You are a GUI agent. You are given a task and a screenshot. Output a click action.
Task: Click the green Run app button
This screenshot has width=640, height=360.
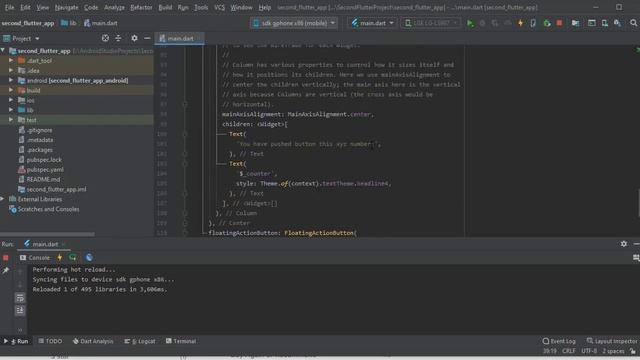click(470, 23)
